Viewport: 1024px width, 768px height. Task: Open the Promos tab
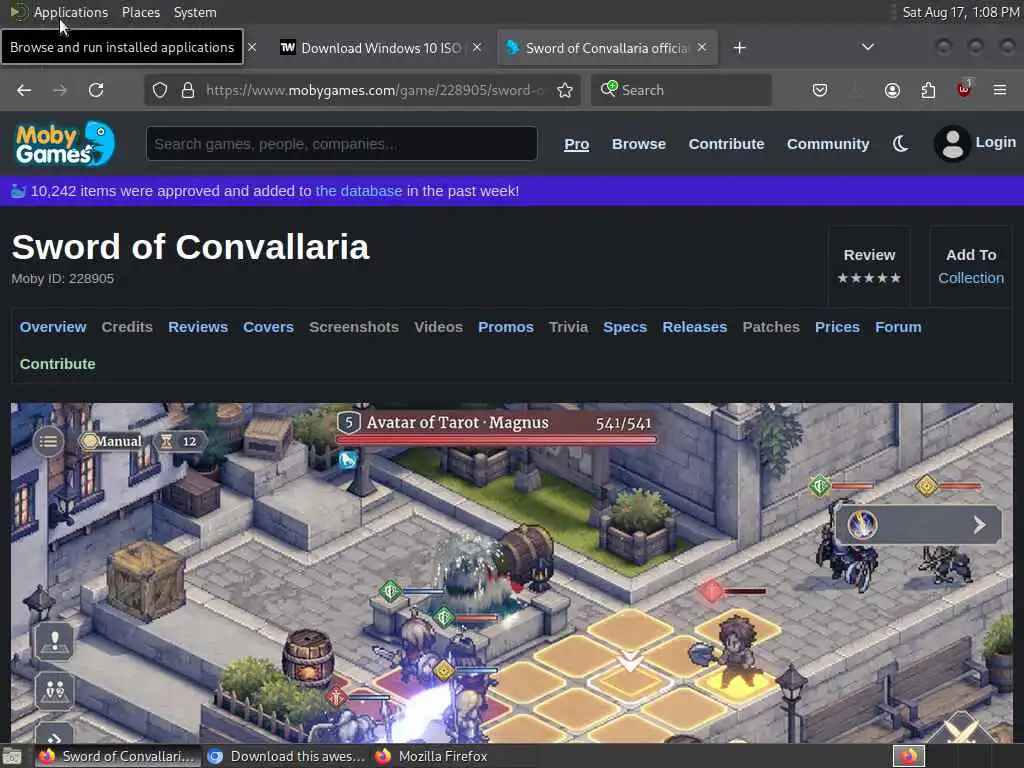[505, 327]
